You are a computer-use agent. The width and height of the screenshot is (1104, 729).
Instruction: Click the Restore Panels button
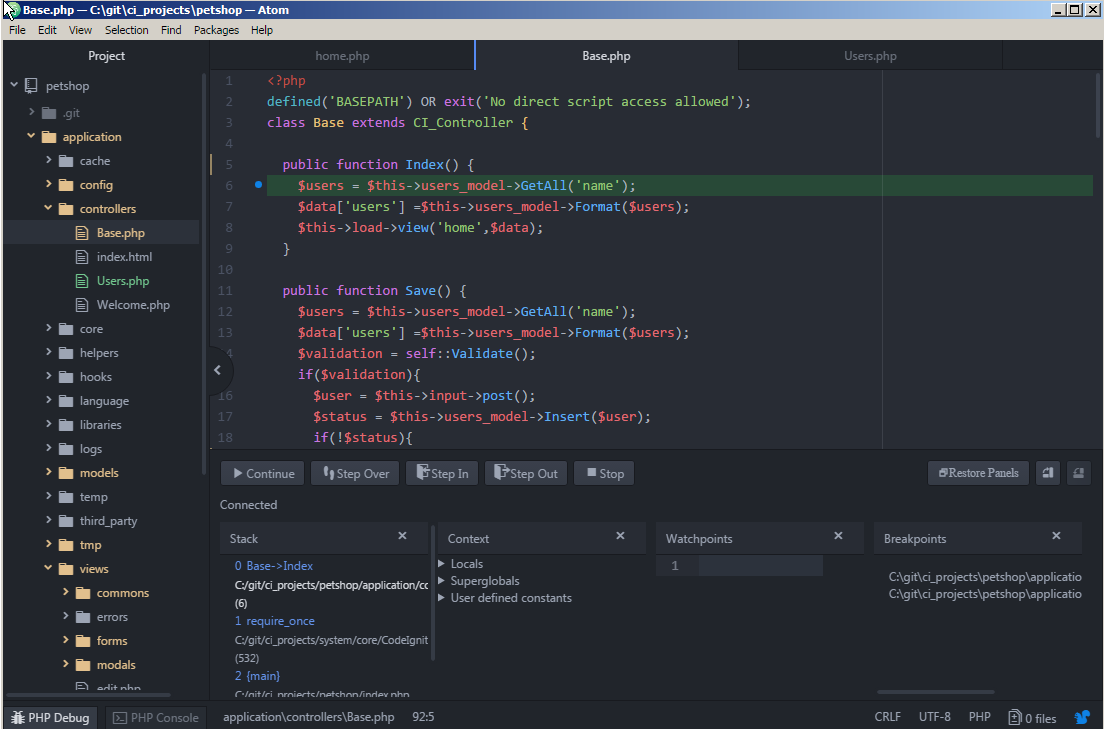click(977, 472)
